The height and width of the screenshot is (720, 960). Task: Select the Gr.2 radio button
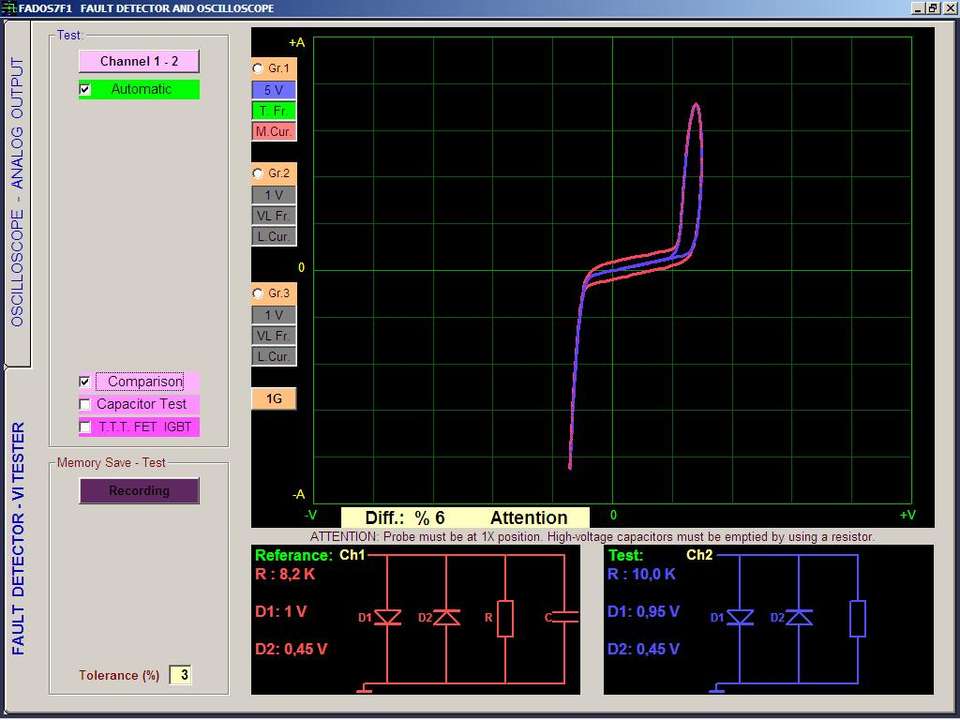pyautogui.click(x=258, y=174)
